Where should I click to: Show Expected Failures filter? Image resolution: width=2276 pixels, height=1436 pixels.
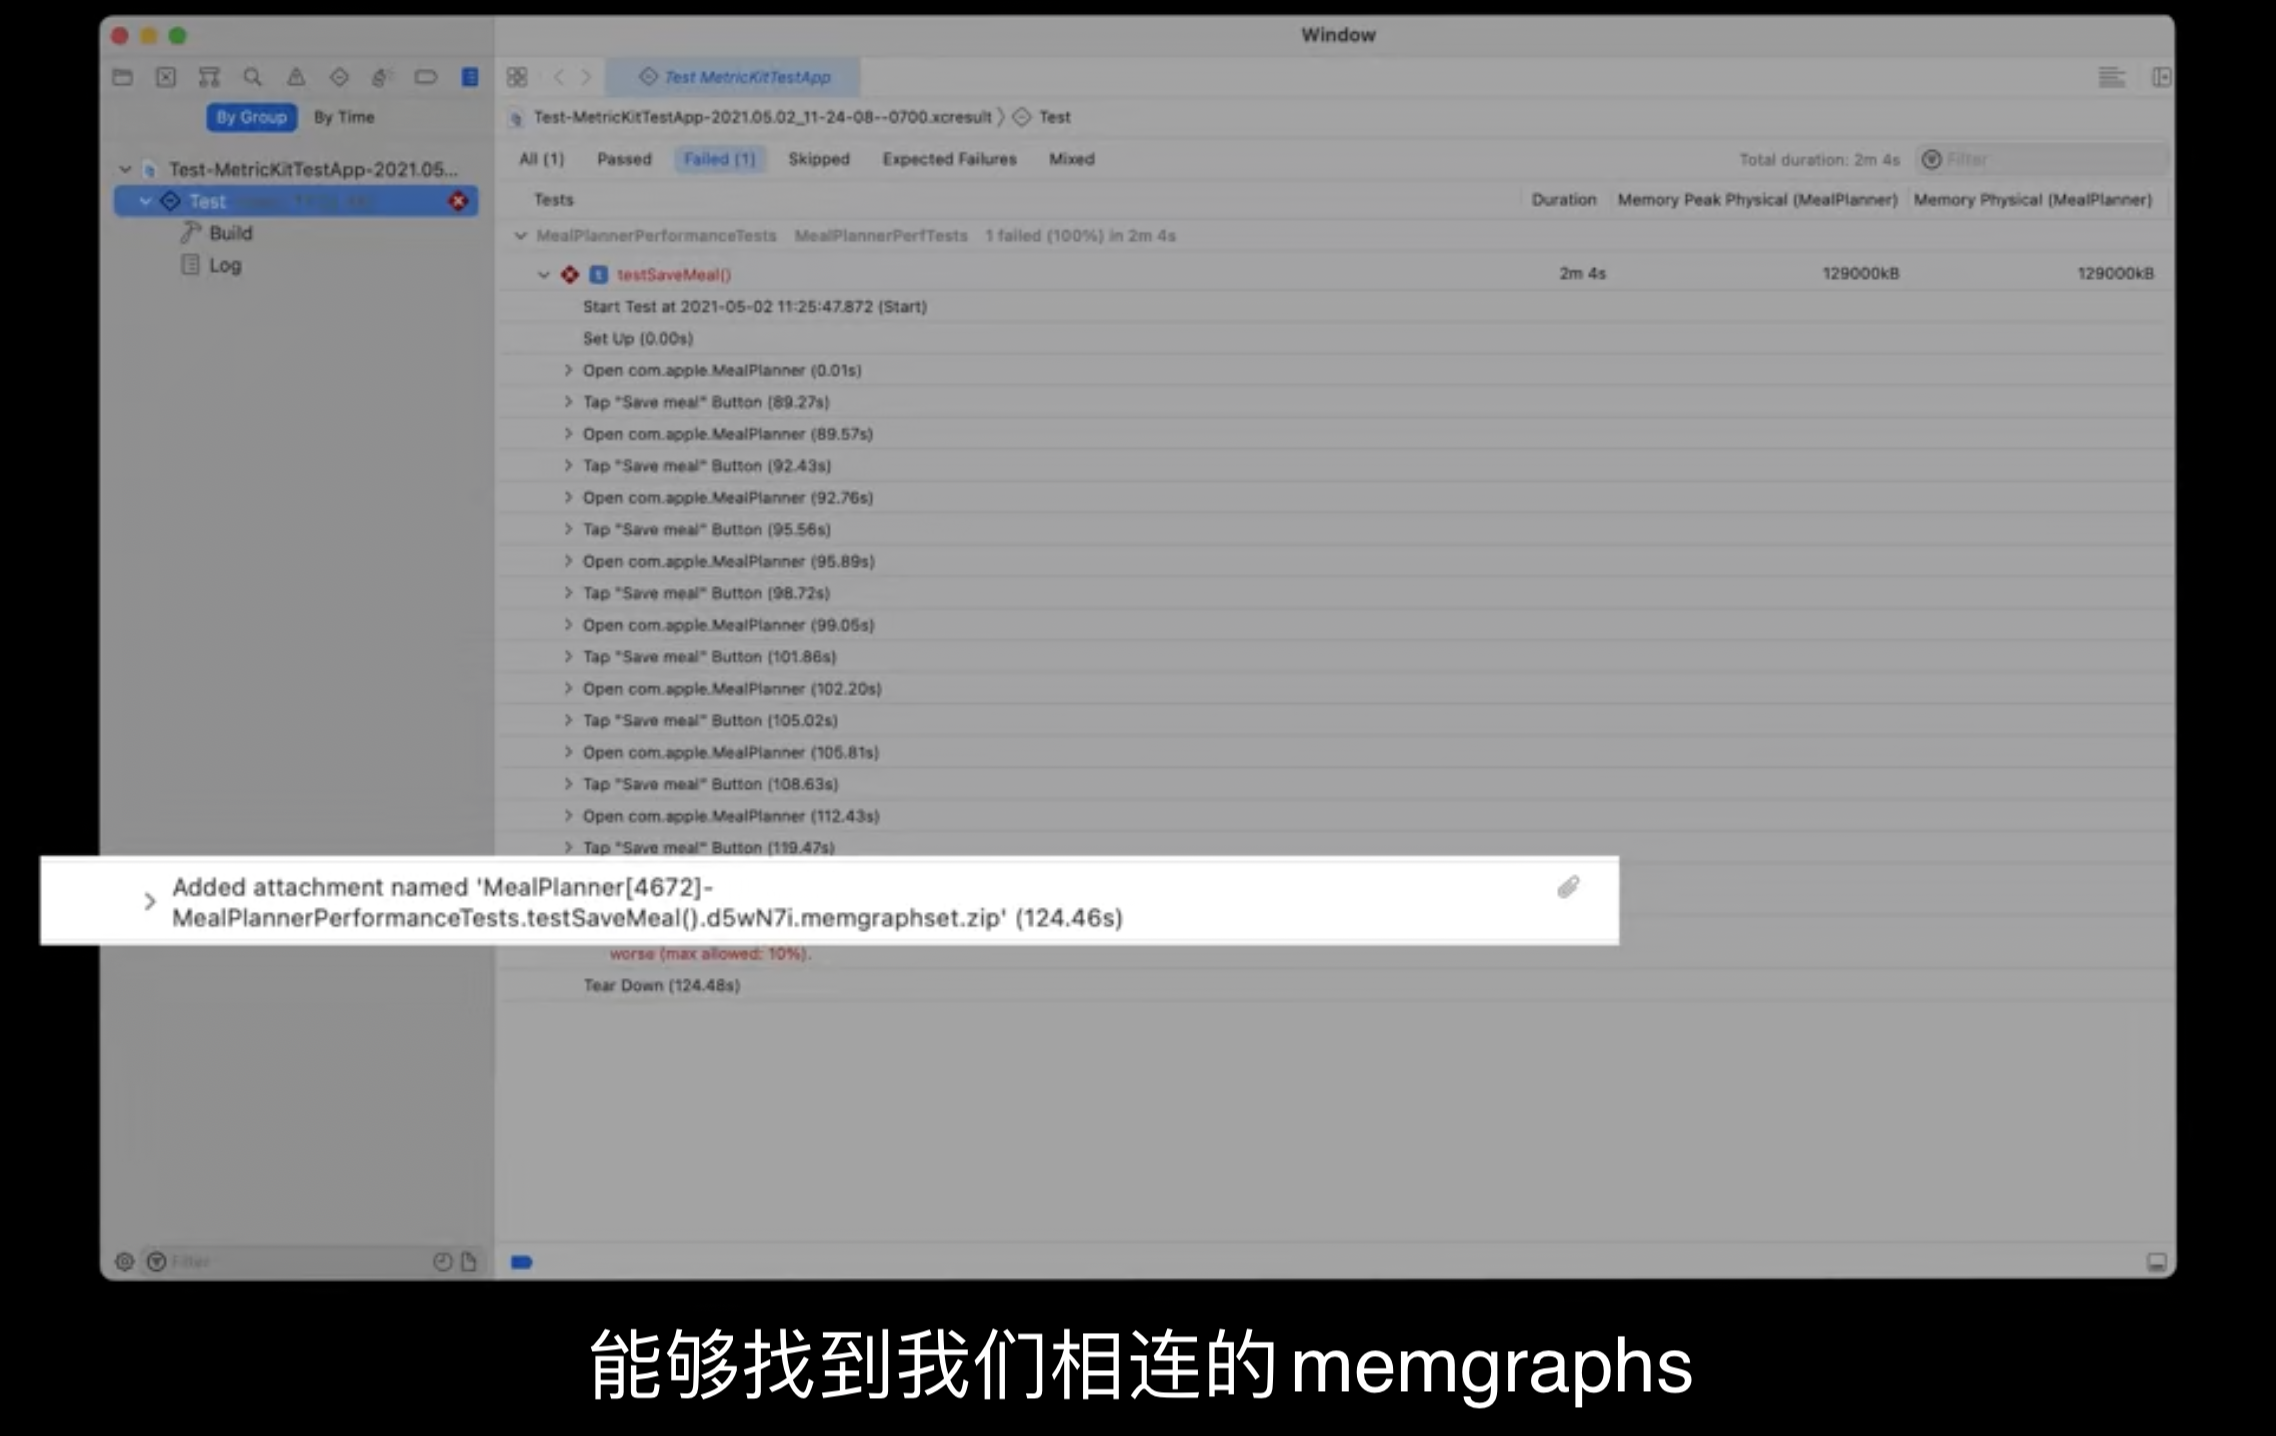(x=949, y=159)
